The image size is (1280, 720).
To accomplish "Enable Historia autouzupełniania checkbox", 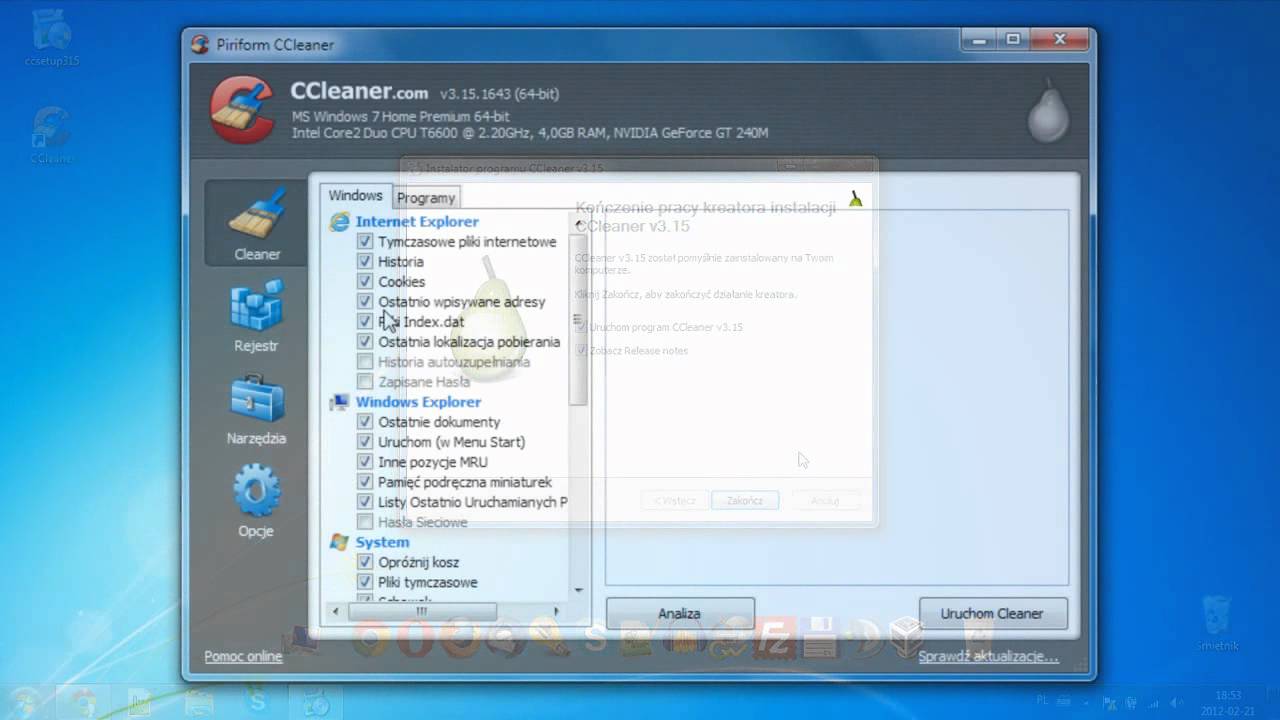I will coord(365,362).
